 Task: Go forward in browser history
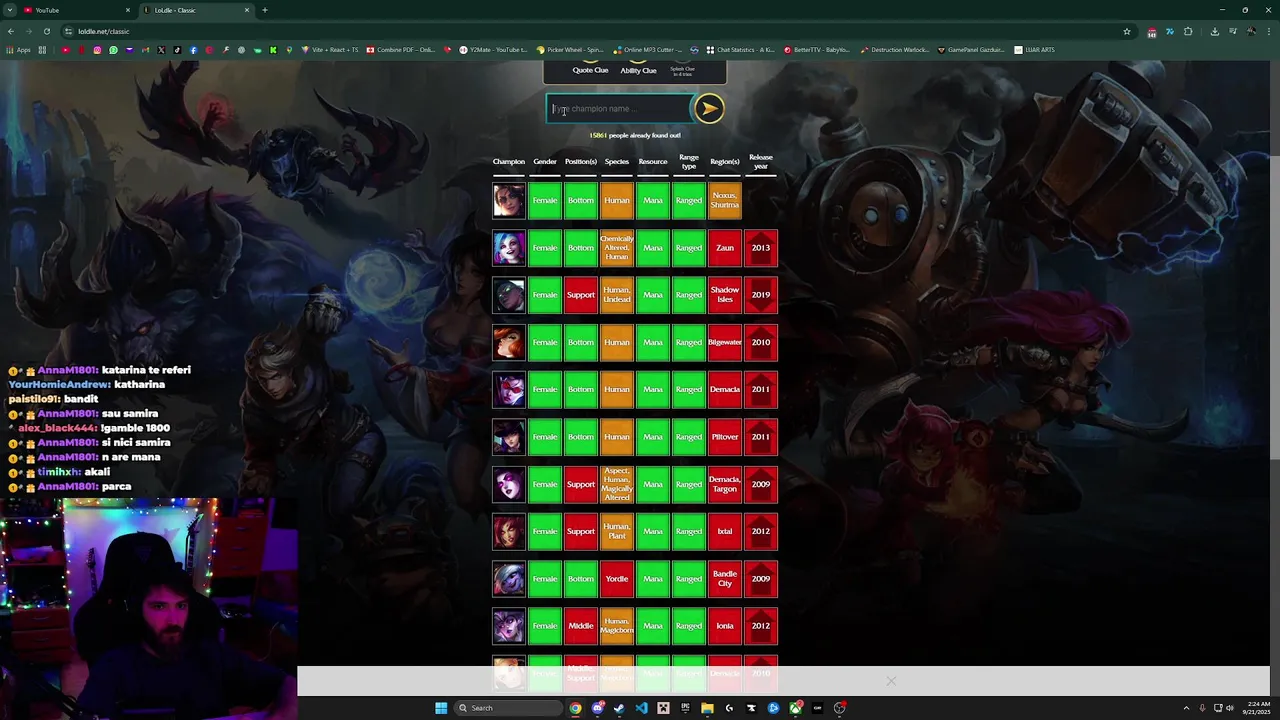click(x=28, y=31)
